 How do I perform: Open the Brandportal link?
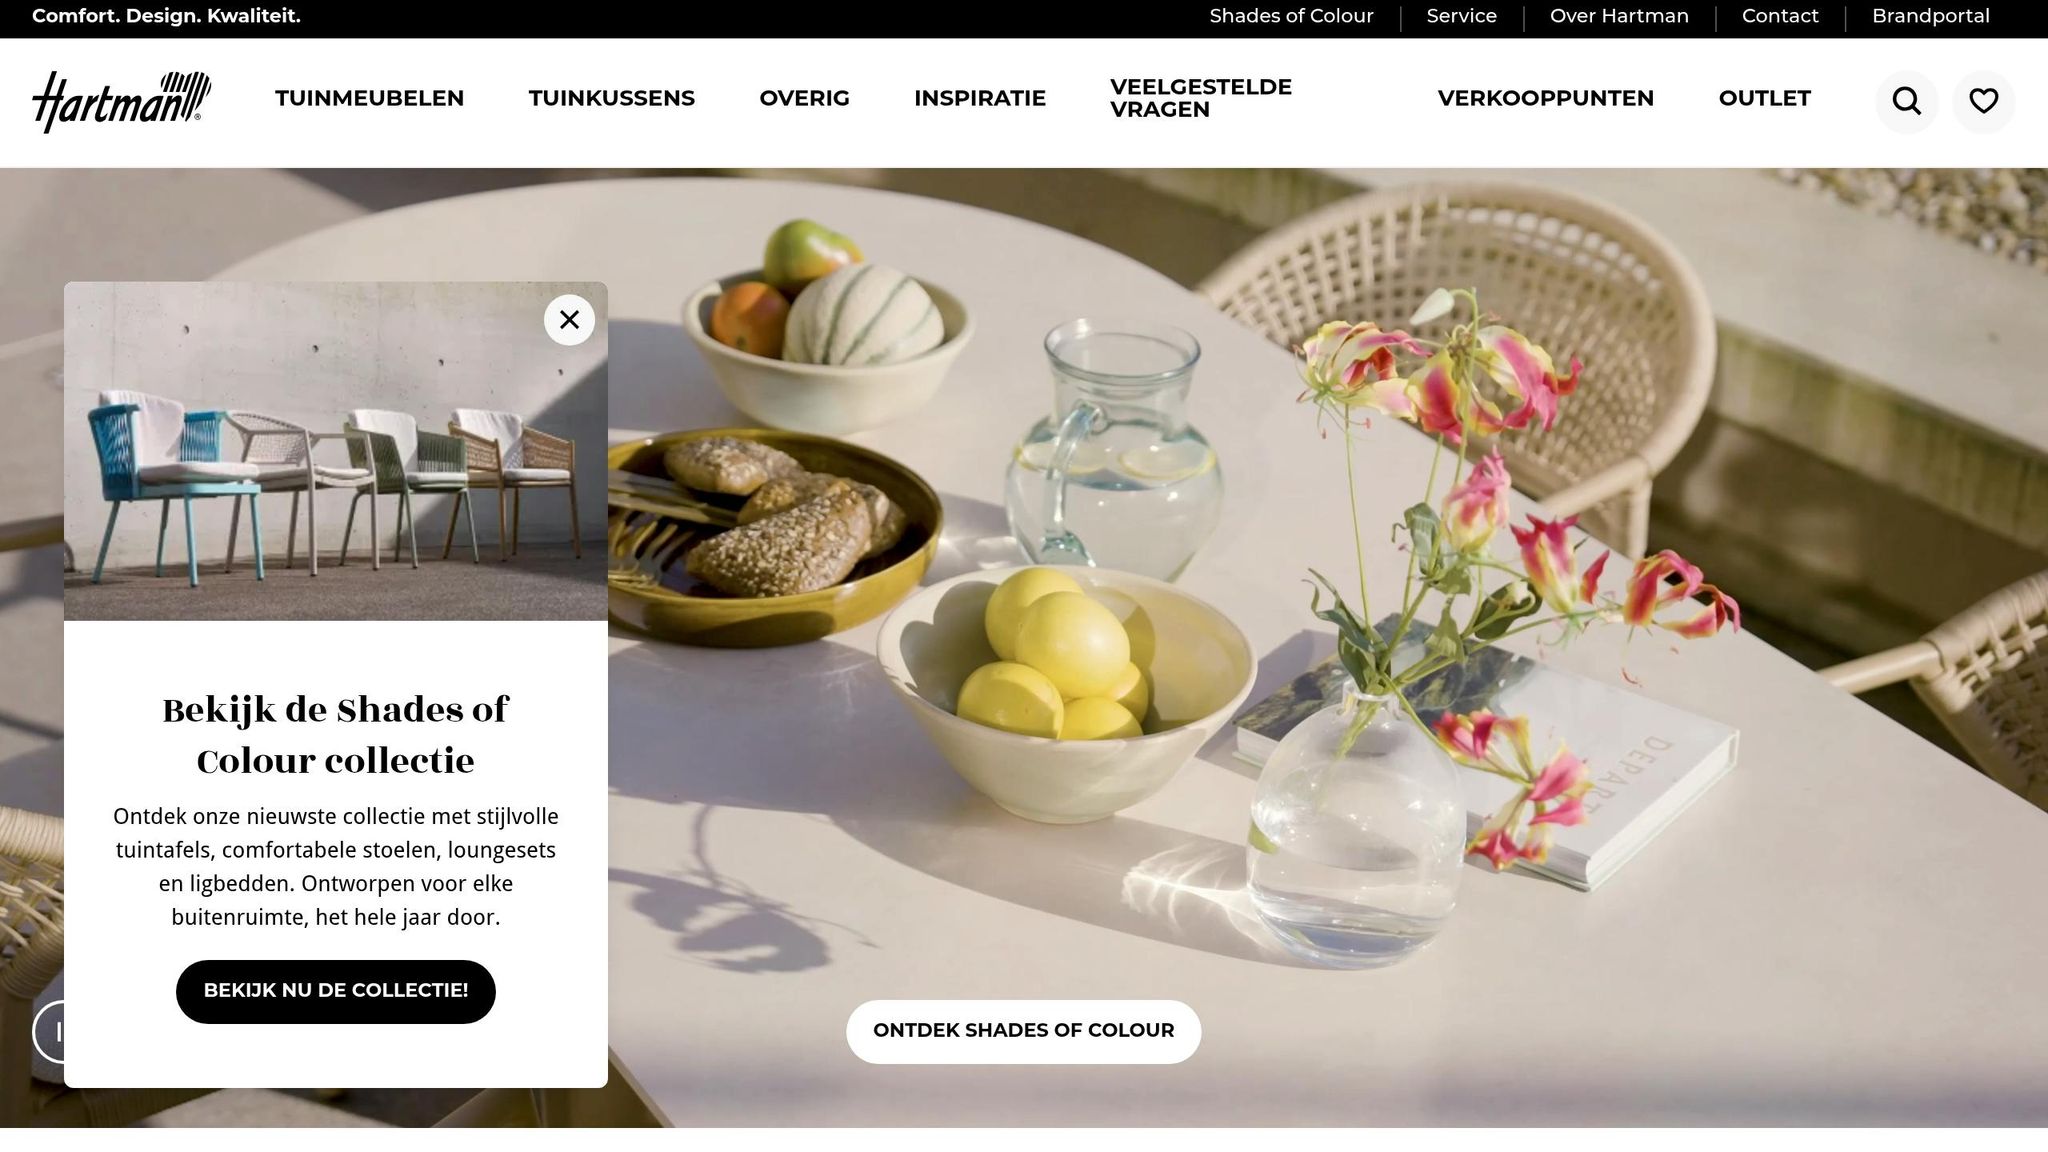[x=1930, y=16]
